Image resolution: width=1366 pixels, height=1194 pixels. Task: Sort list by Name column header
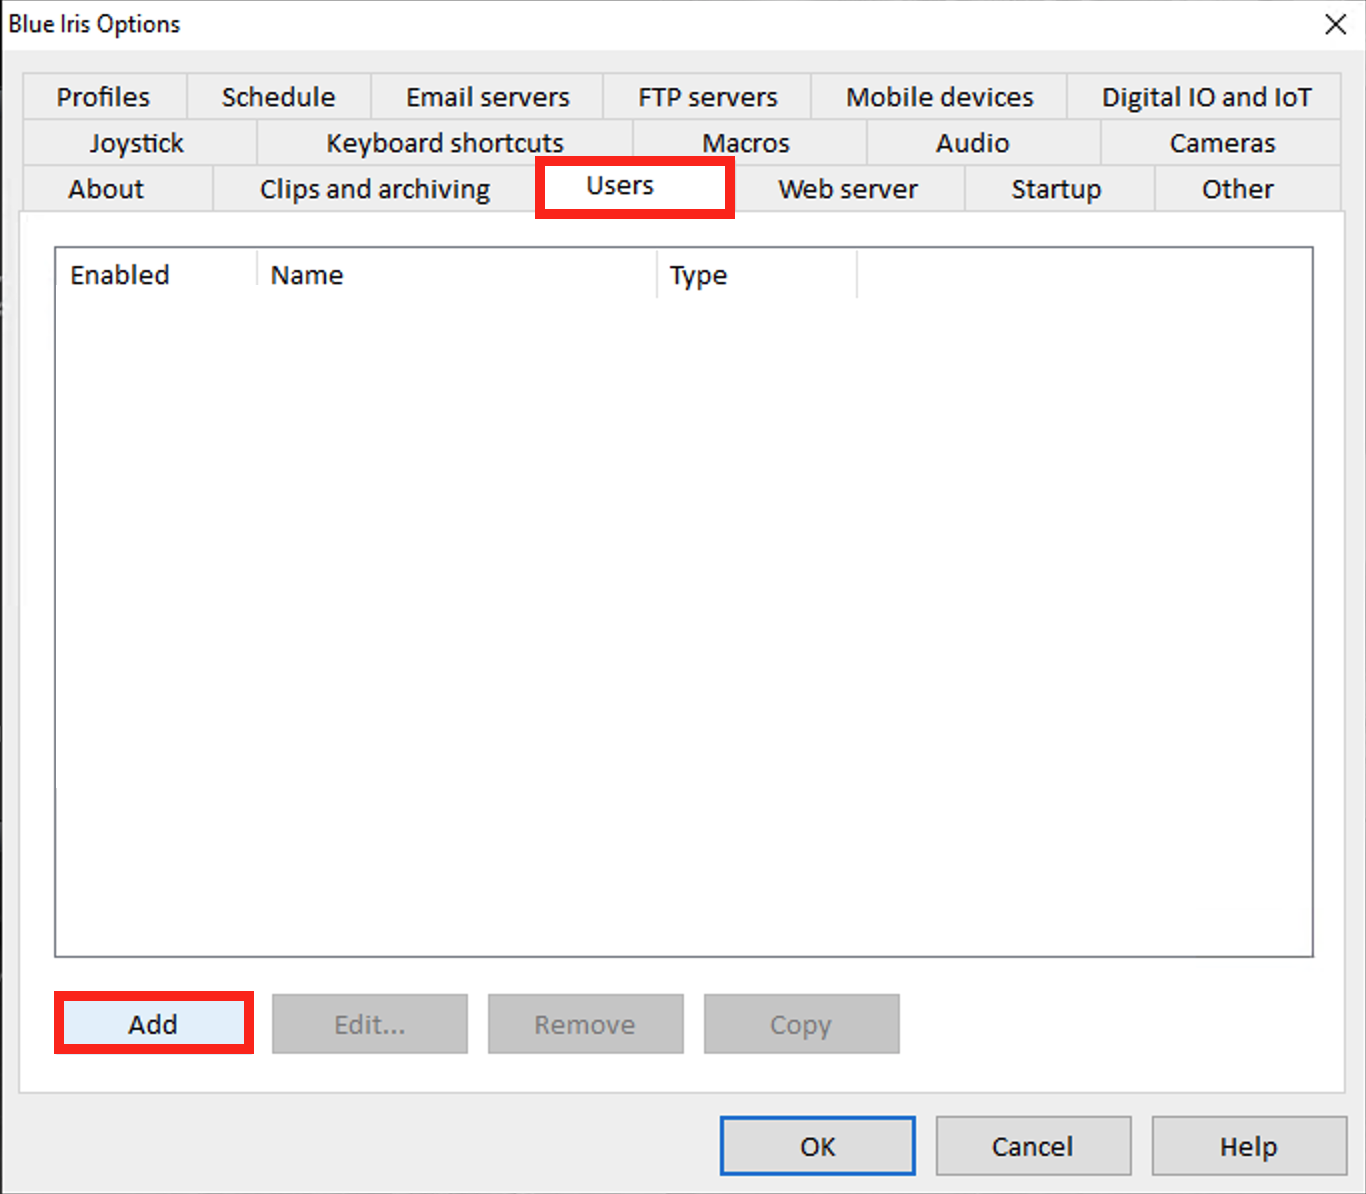pos(457,275)
